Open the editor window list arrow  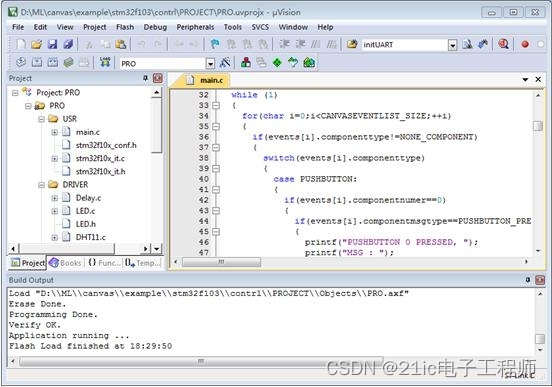(525, 80)
